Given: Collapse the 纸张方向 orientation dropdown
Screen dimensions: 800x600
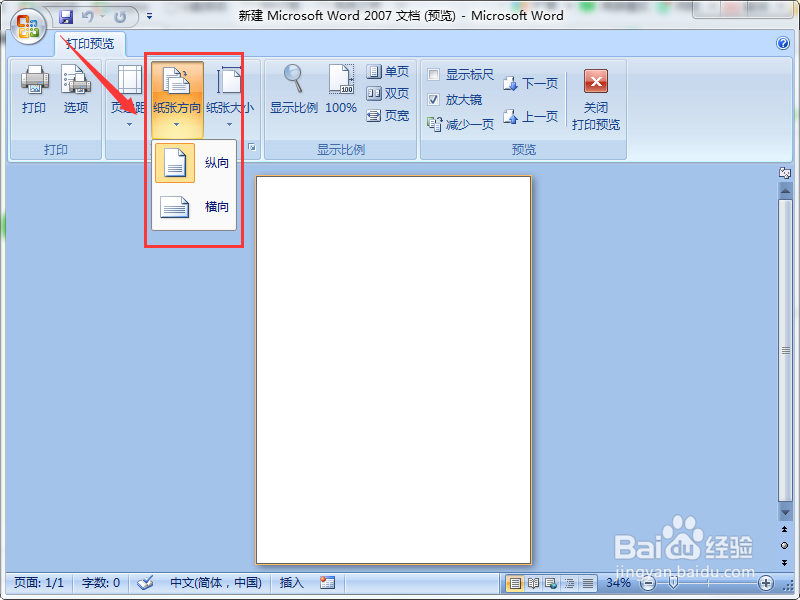Looking at the screenshot, I should coord(177,98).
